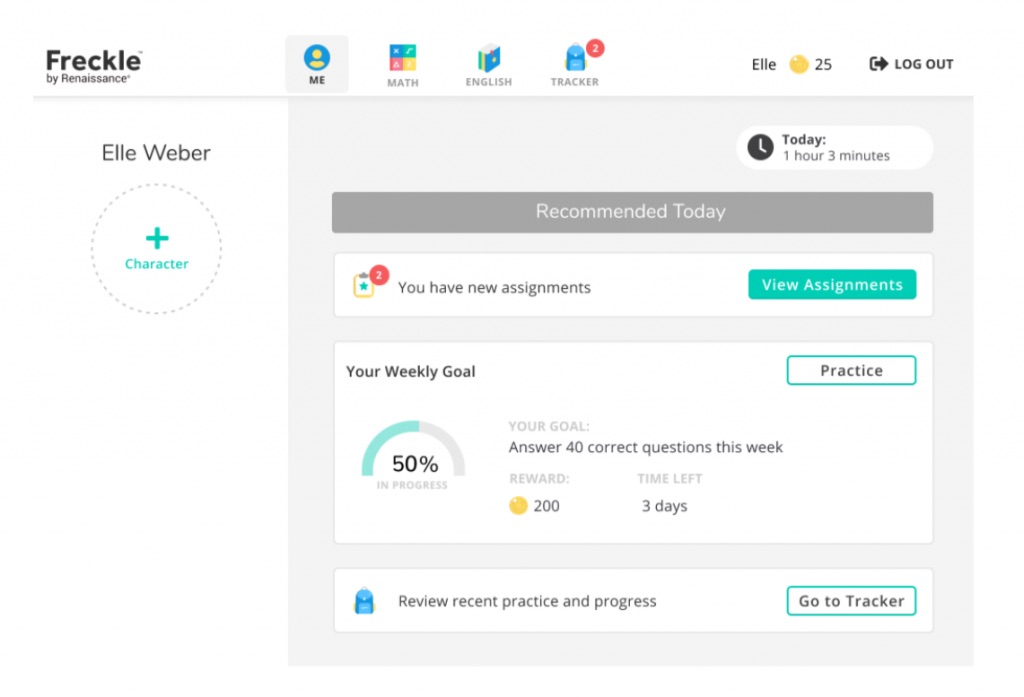
Task: Click the Freckle by Renaissance logo
Action: tap(94, 65)
